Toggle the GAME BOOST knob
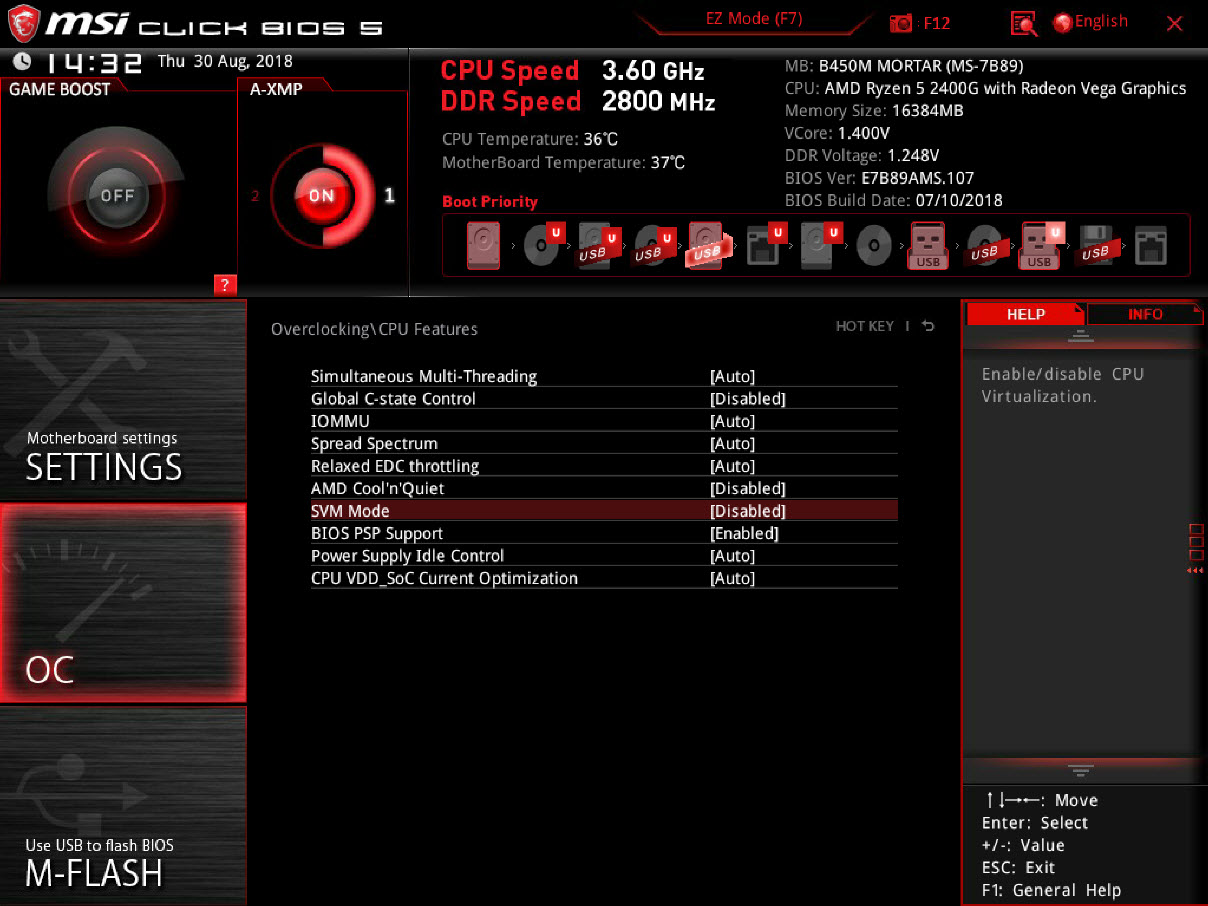The width and height of the screenshot is (1208, 906). 117,195
